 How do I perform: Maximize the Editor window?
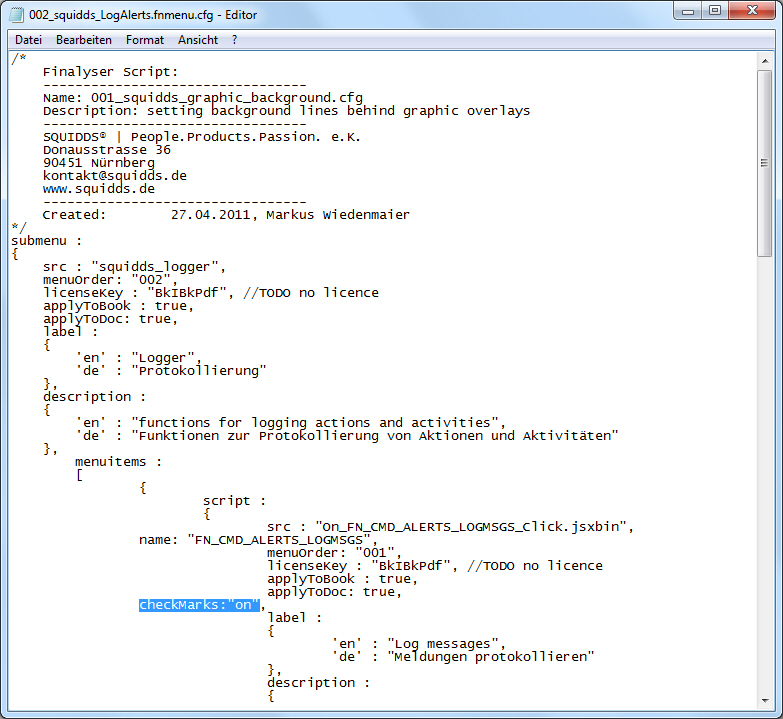pos(715,10)
